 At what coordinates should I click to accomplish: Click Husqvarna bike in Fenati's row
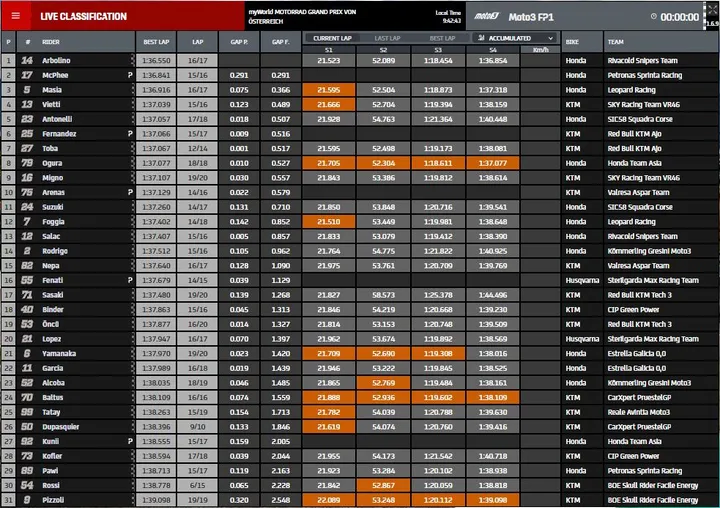click(582, 280)
